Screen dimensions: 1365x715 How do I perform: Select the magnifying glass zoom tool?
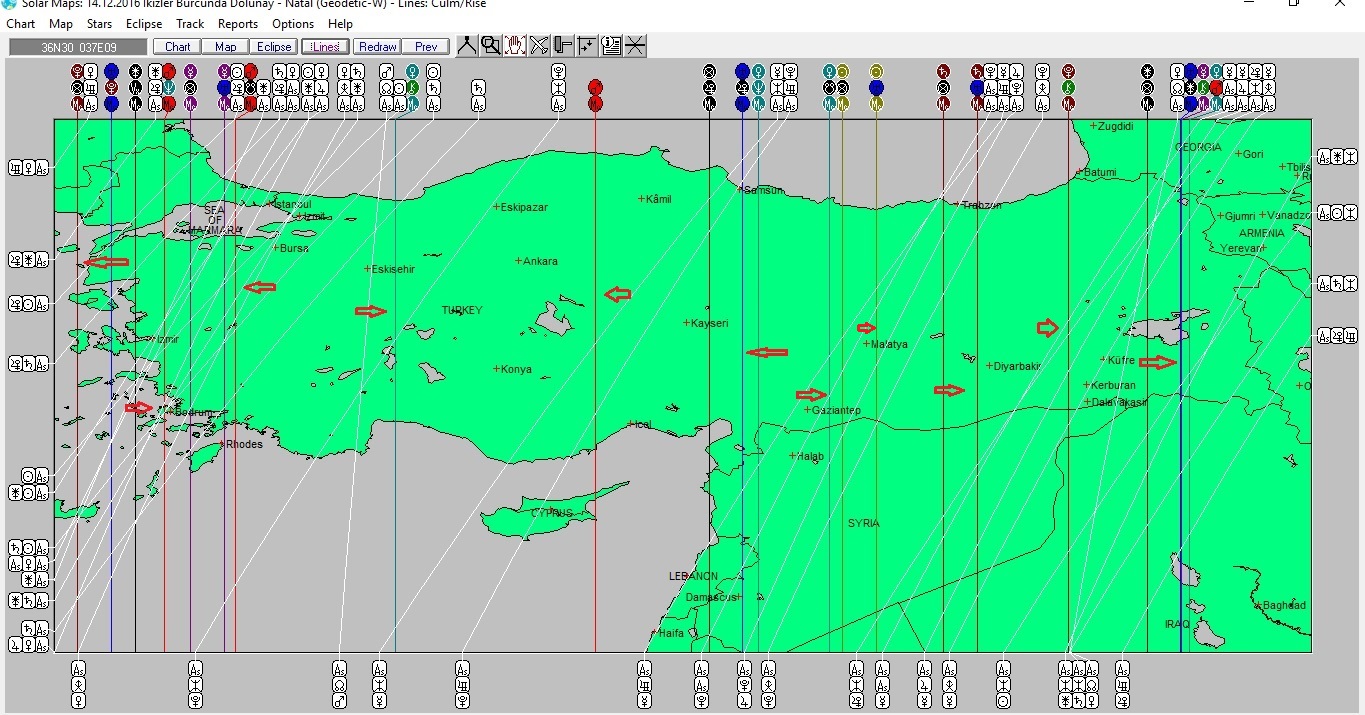[489, 44]
